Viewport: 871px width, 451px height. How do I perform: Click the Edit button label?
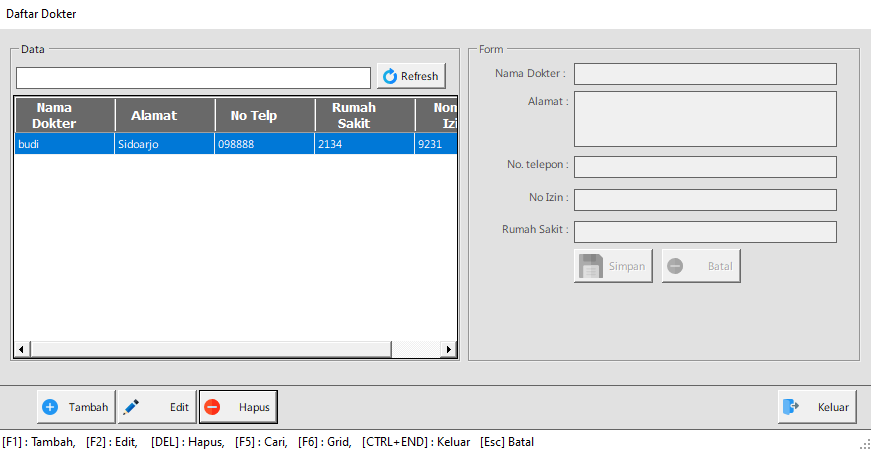pos(179,407)
